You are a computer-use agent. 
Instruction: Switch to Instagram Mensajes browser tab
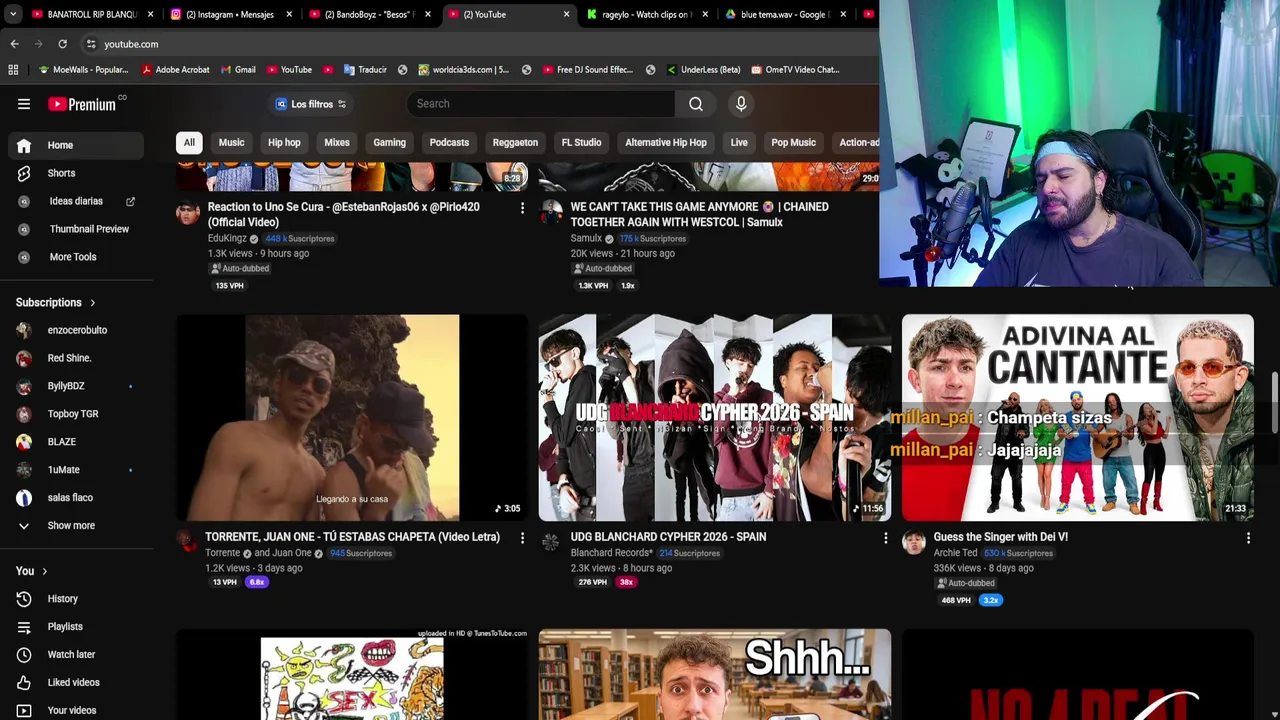pos(229,14)
